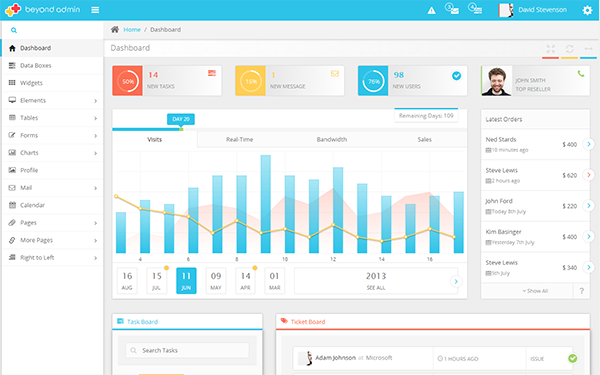Click the refresh icon in header

click(570, 49)
